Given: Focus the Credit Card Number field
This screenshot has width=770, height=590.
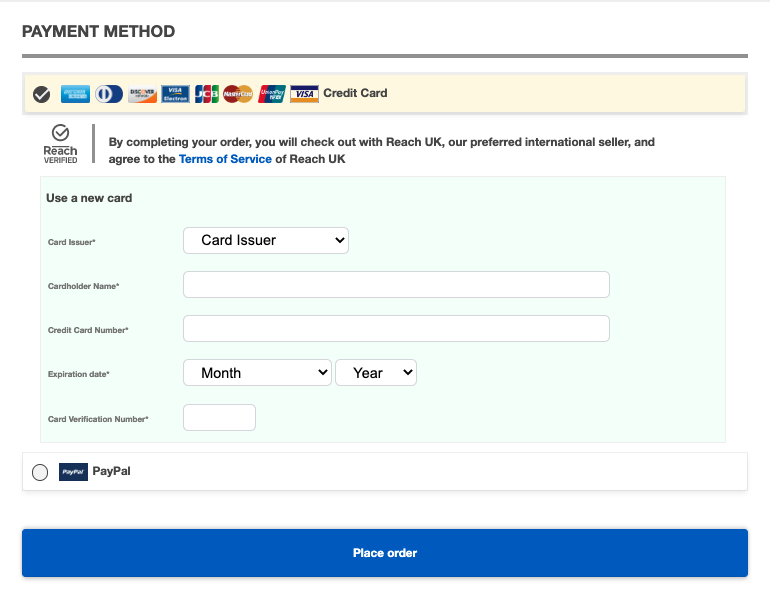Looking at the screenshot, I should [396, 329].
